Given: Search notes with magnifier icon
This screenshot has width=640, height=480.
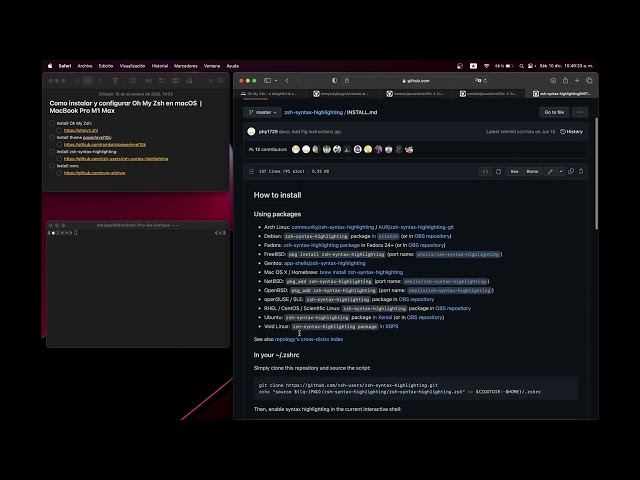Looking at the screenshot, I should (220, 80).
